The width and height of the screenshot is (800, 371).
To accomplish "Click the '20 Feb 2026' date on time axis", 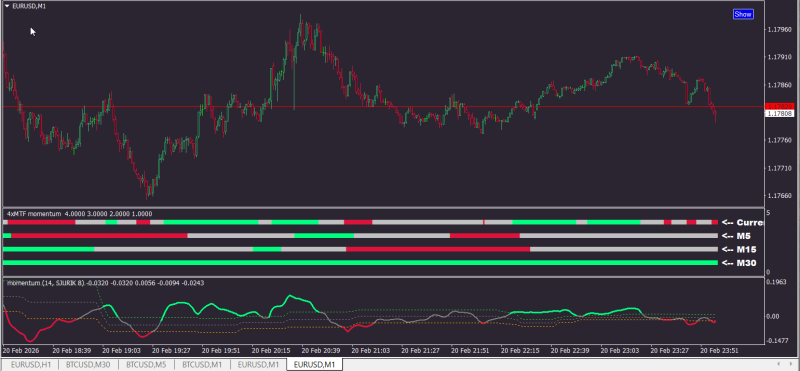I will pyautogui.click(x=20, y=351).
